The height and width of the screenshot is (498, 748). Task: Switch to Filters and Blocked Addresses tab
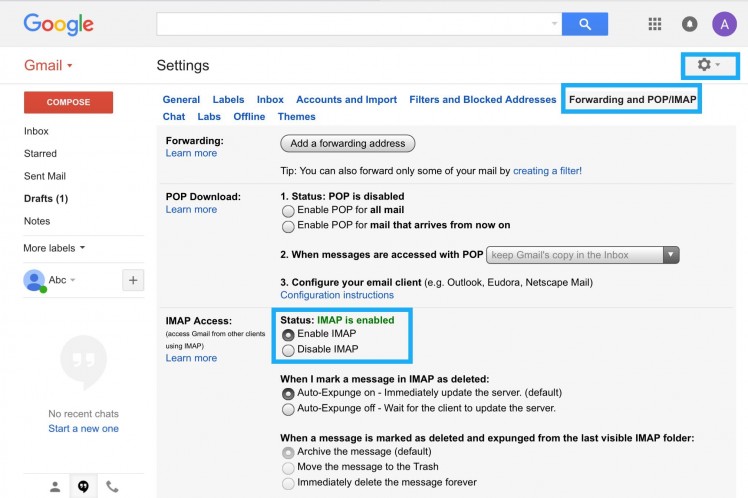(482, 100)
